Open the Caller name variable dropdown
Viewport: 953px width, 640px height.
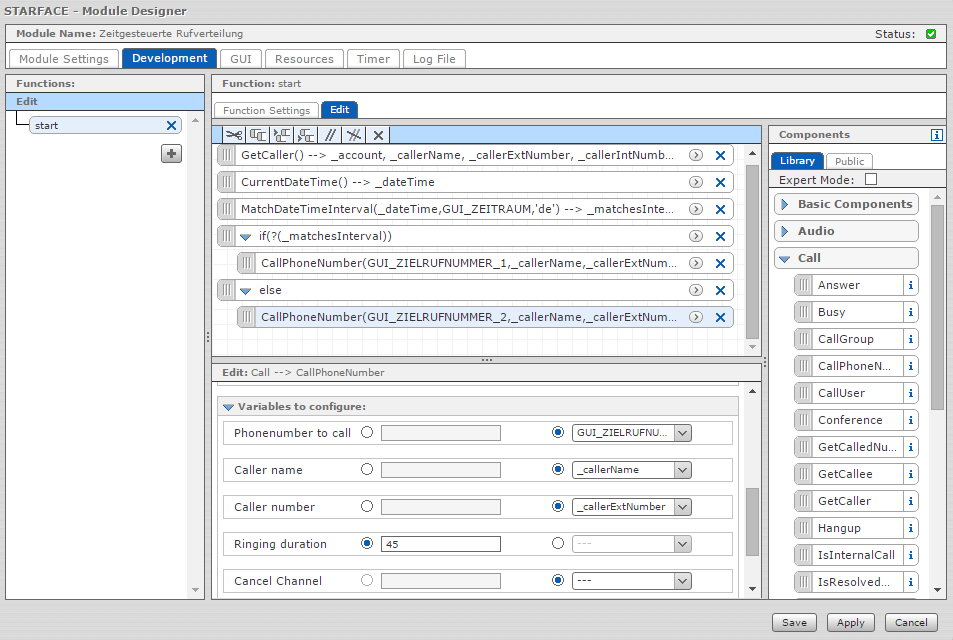tap(683, 470)
